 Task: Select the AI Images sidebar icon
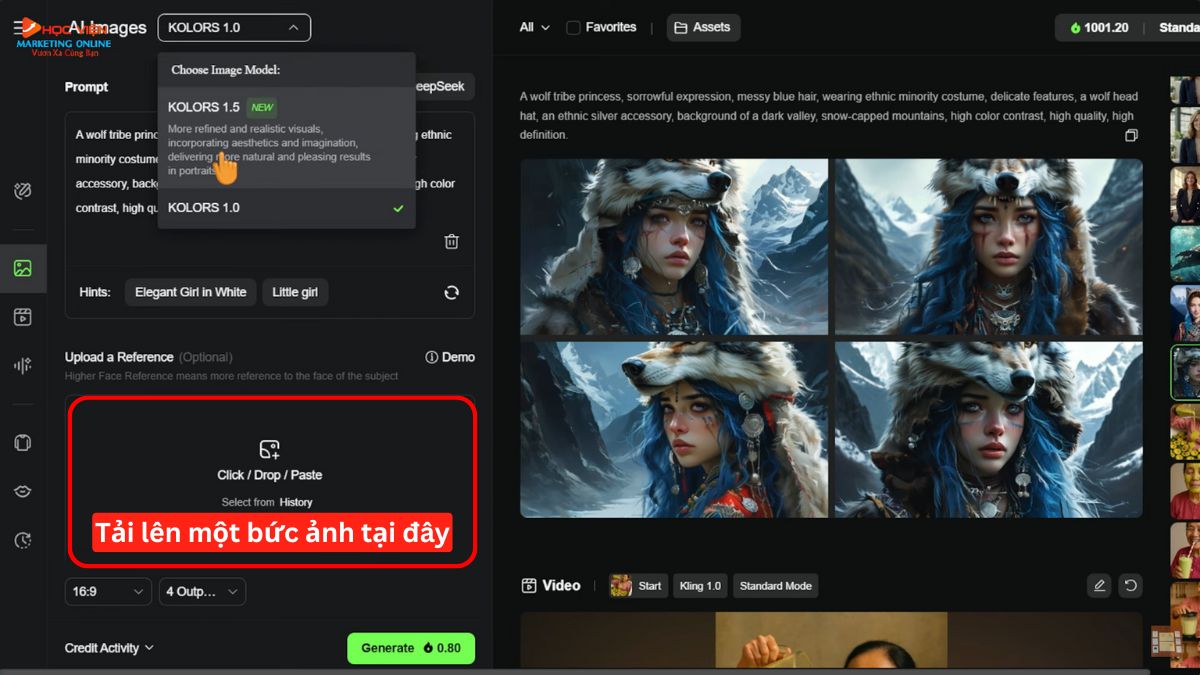(x=23, y=268)
